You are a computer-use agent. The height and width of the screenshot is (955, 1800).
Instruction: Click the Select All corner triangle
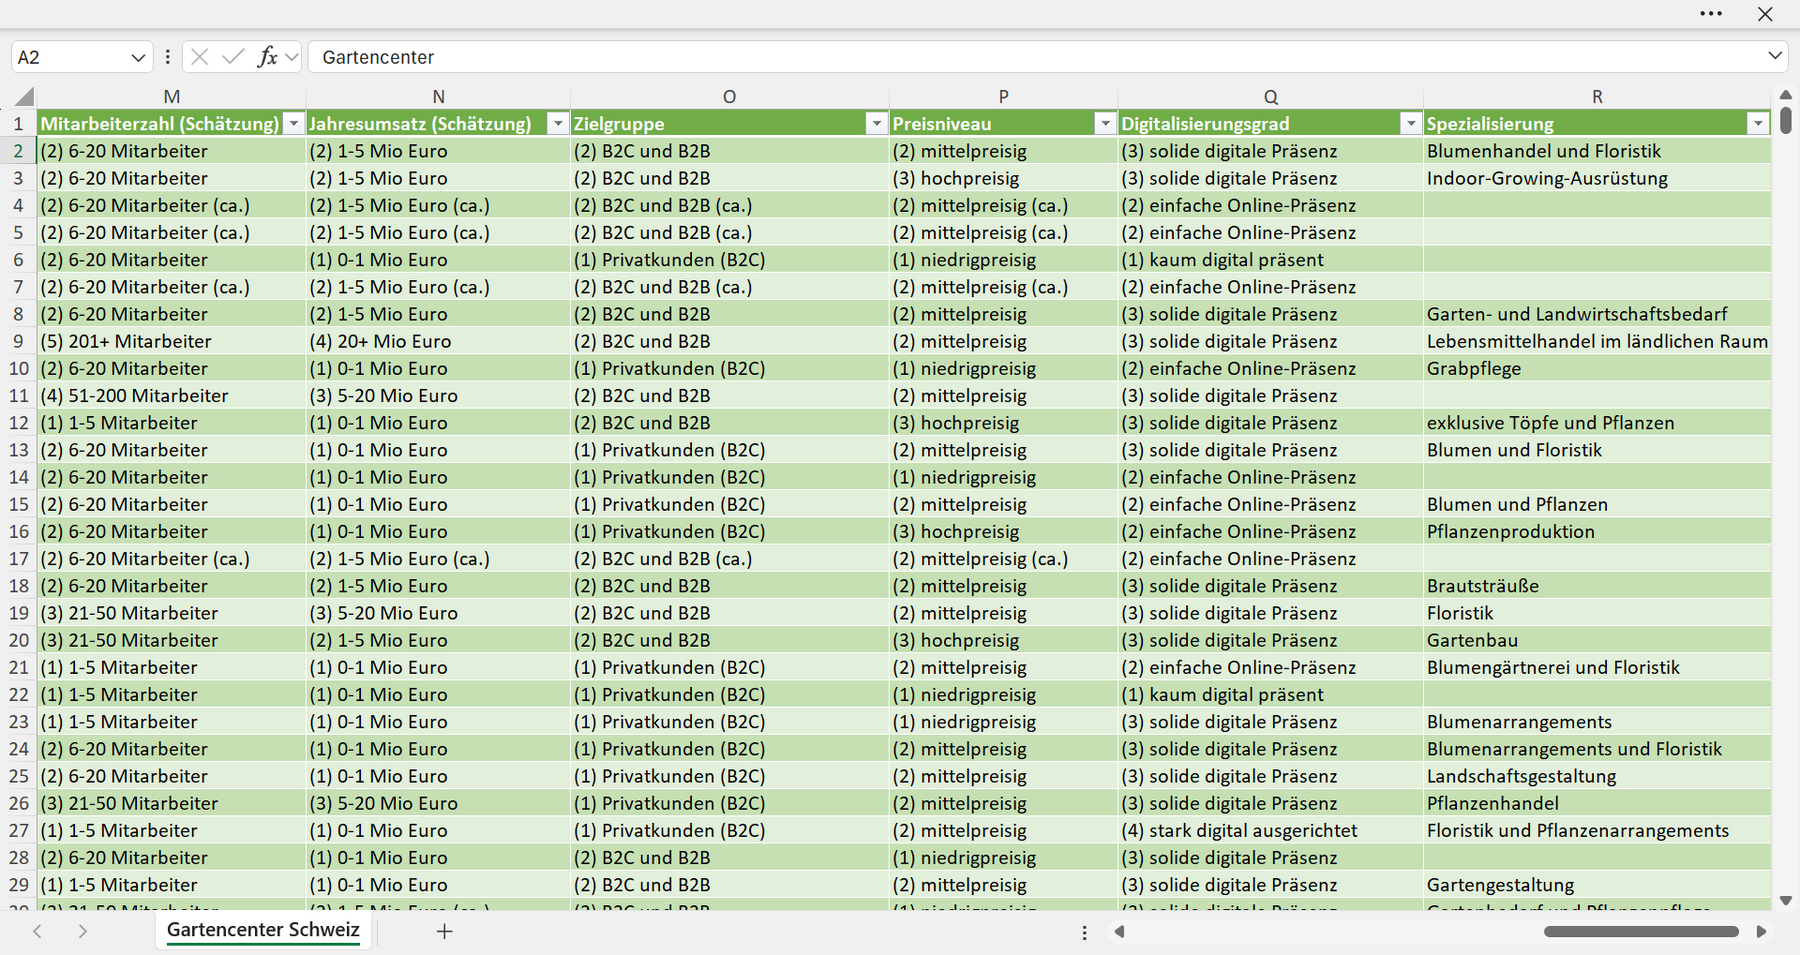24,97
